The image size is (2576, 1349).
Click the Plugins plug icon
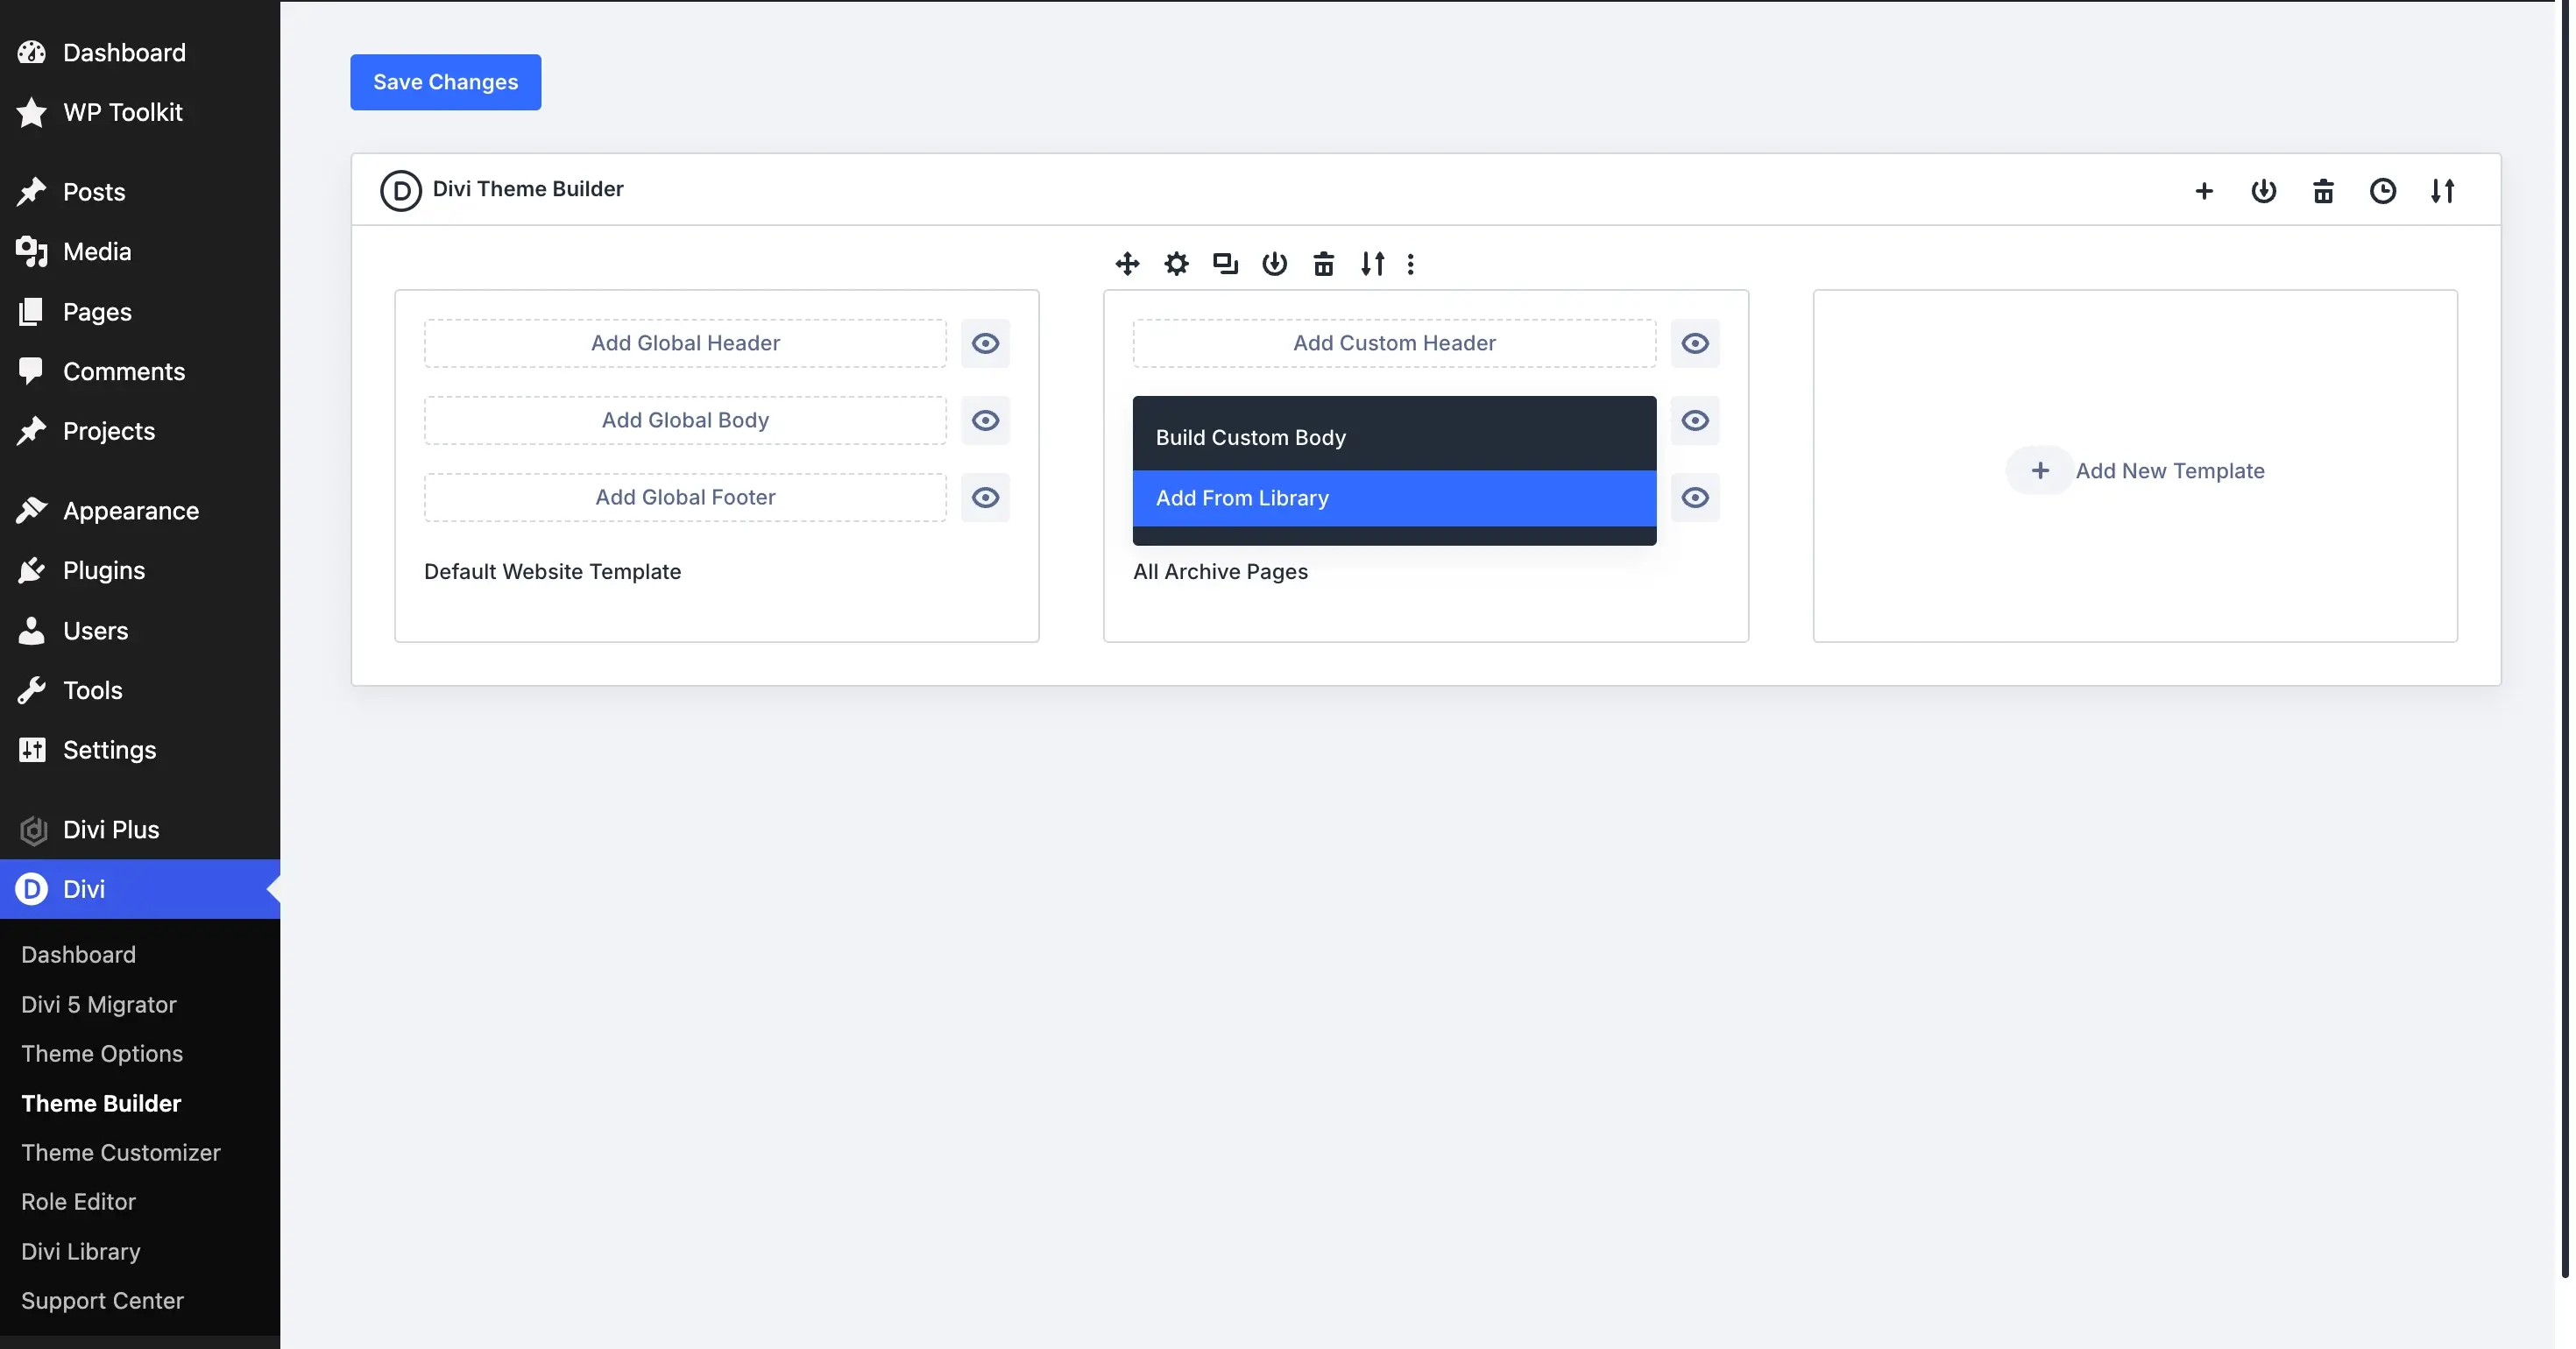tap(32, 570)
